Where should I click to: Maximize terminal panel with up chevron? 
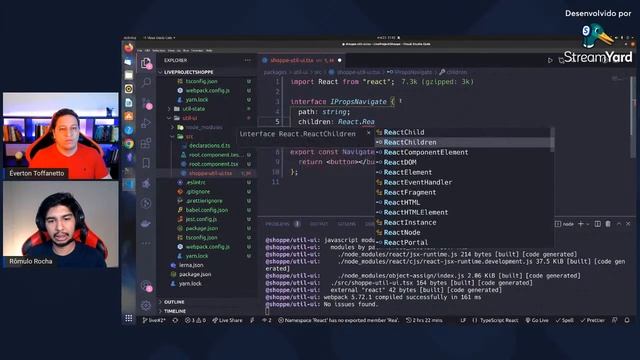click(x=619, y=224)
